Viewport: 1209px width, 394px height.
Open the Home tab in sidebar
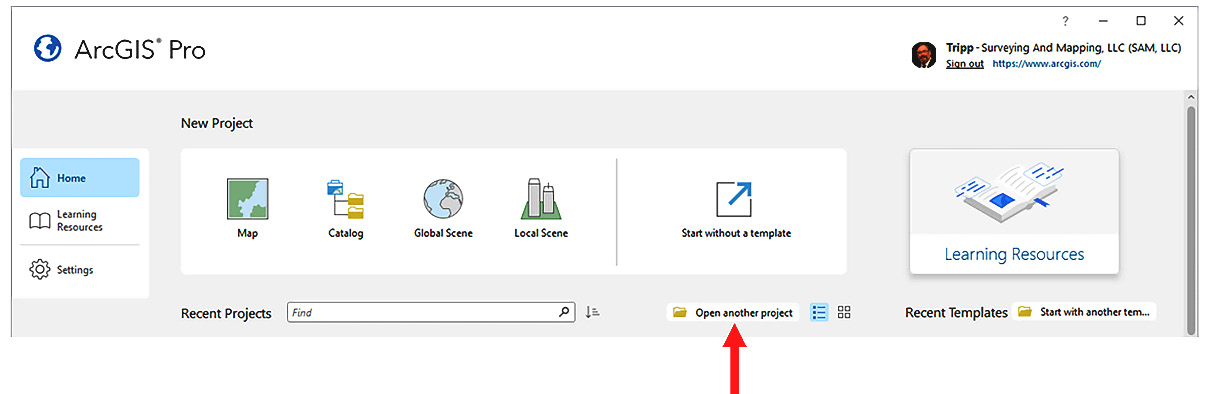pos(80,178)
